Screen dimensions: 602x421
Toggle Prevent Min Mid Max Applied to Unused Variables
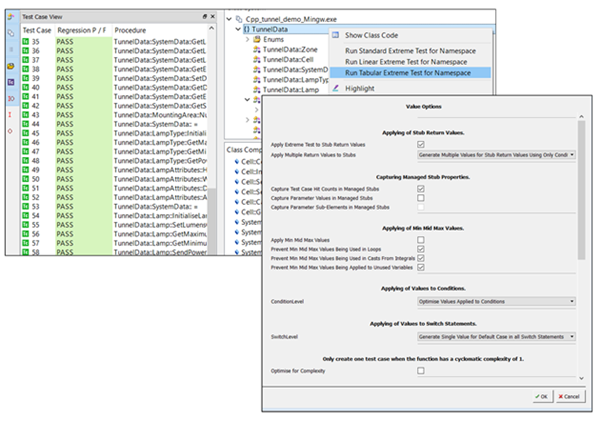click(x=421, y=267)
